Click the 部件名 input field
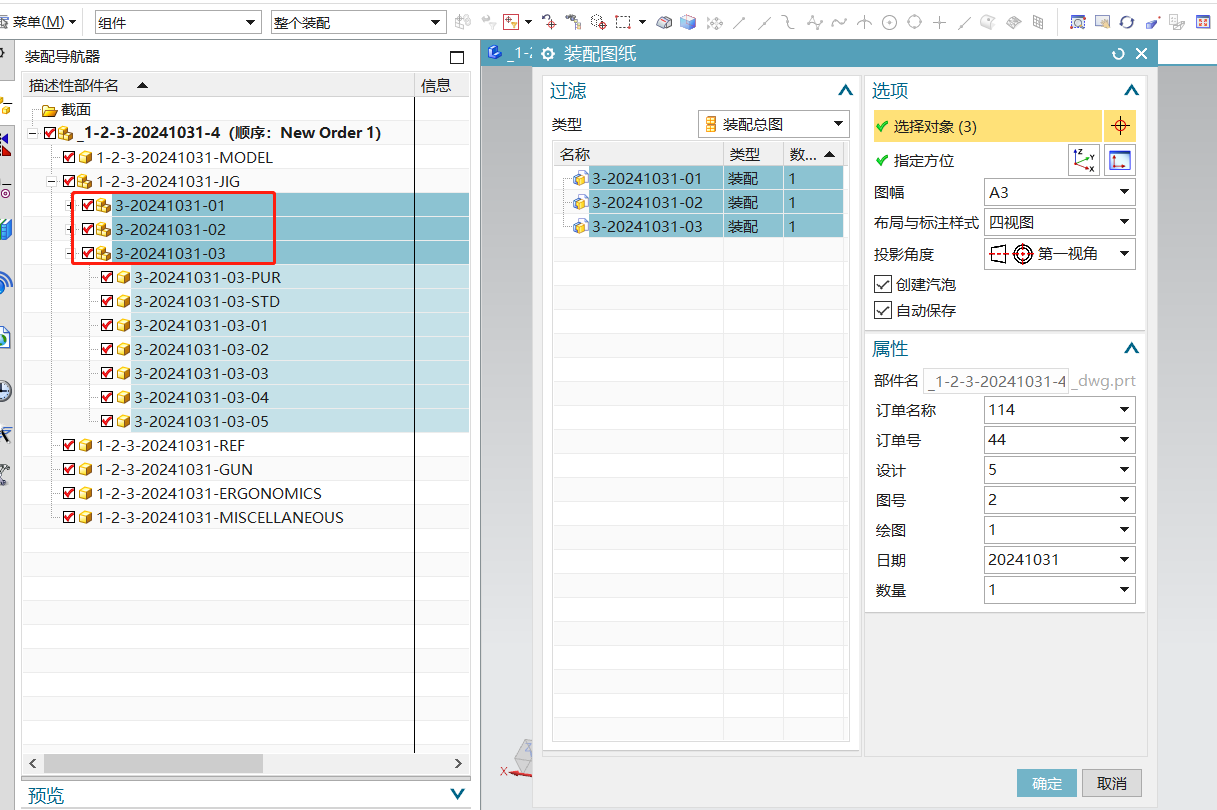This screenshot has height=810, width=1217. (996, 381)
